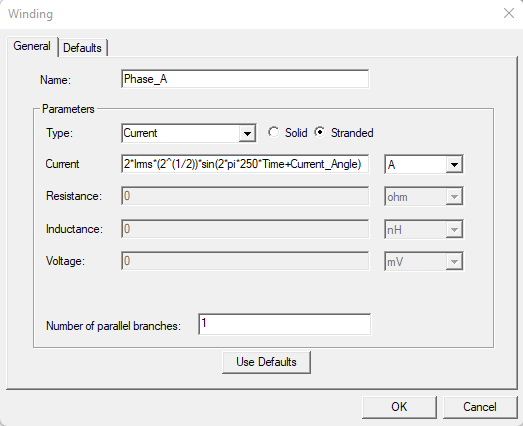
Task: Select the Stranded radio button
Action: (x=320, y=132)
